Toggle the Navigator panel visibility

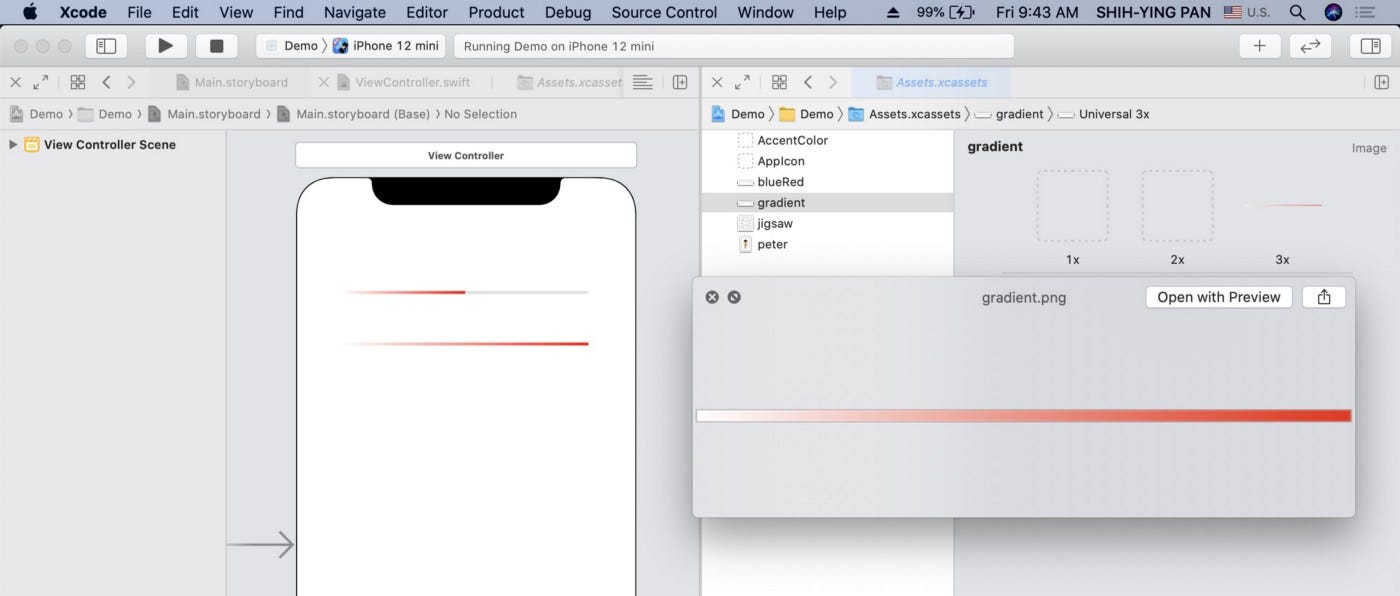tap(106, 45)
